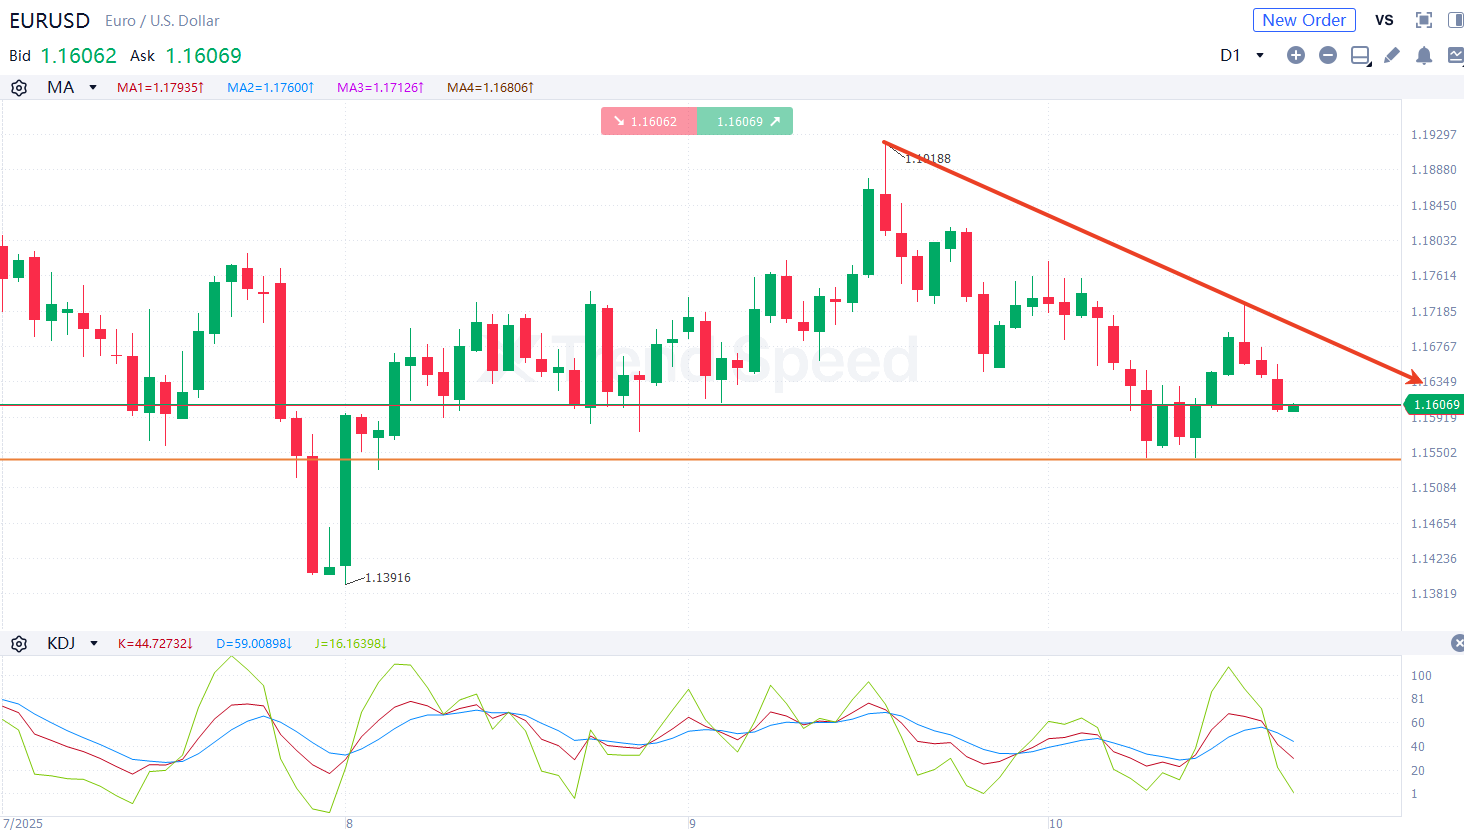Toggle the side panel layout icon
Viewport: 1464px width, 832px height.
[1456, 20]
